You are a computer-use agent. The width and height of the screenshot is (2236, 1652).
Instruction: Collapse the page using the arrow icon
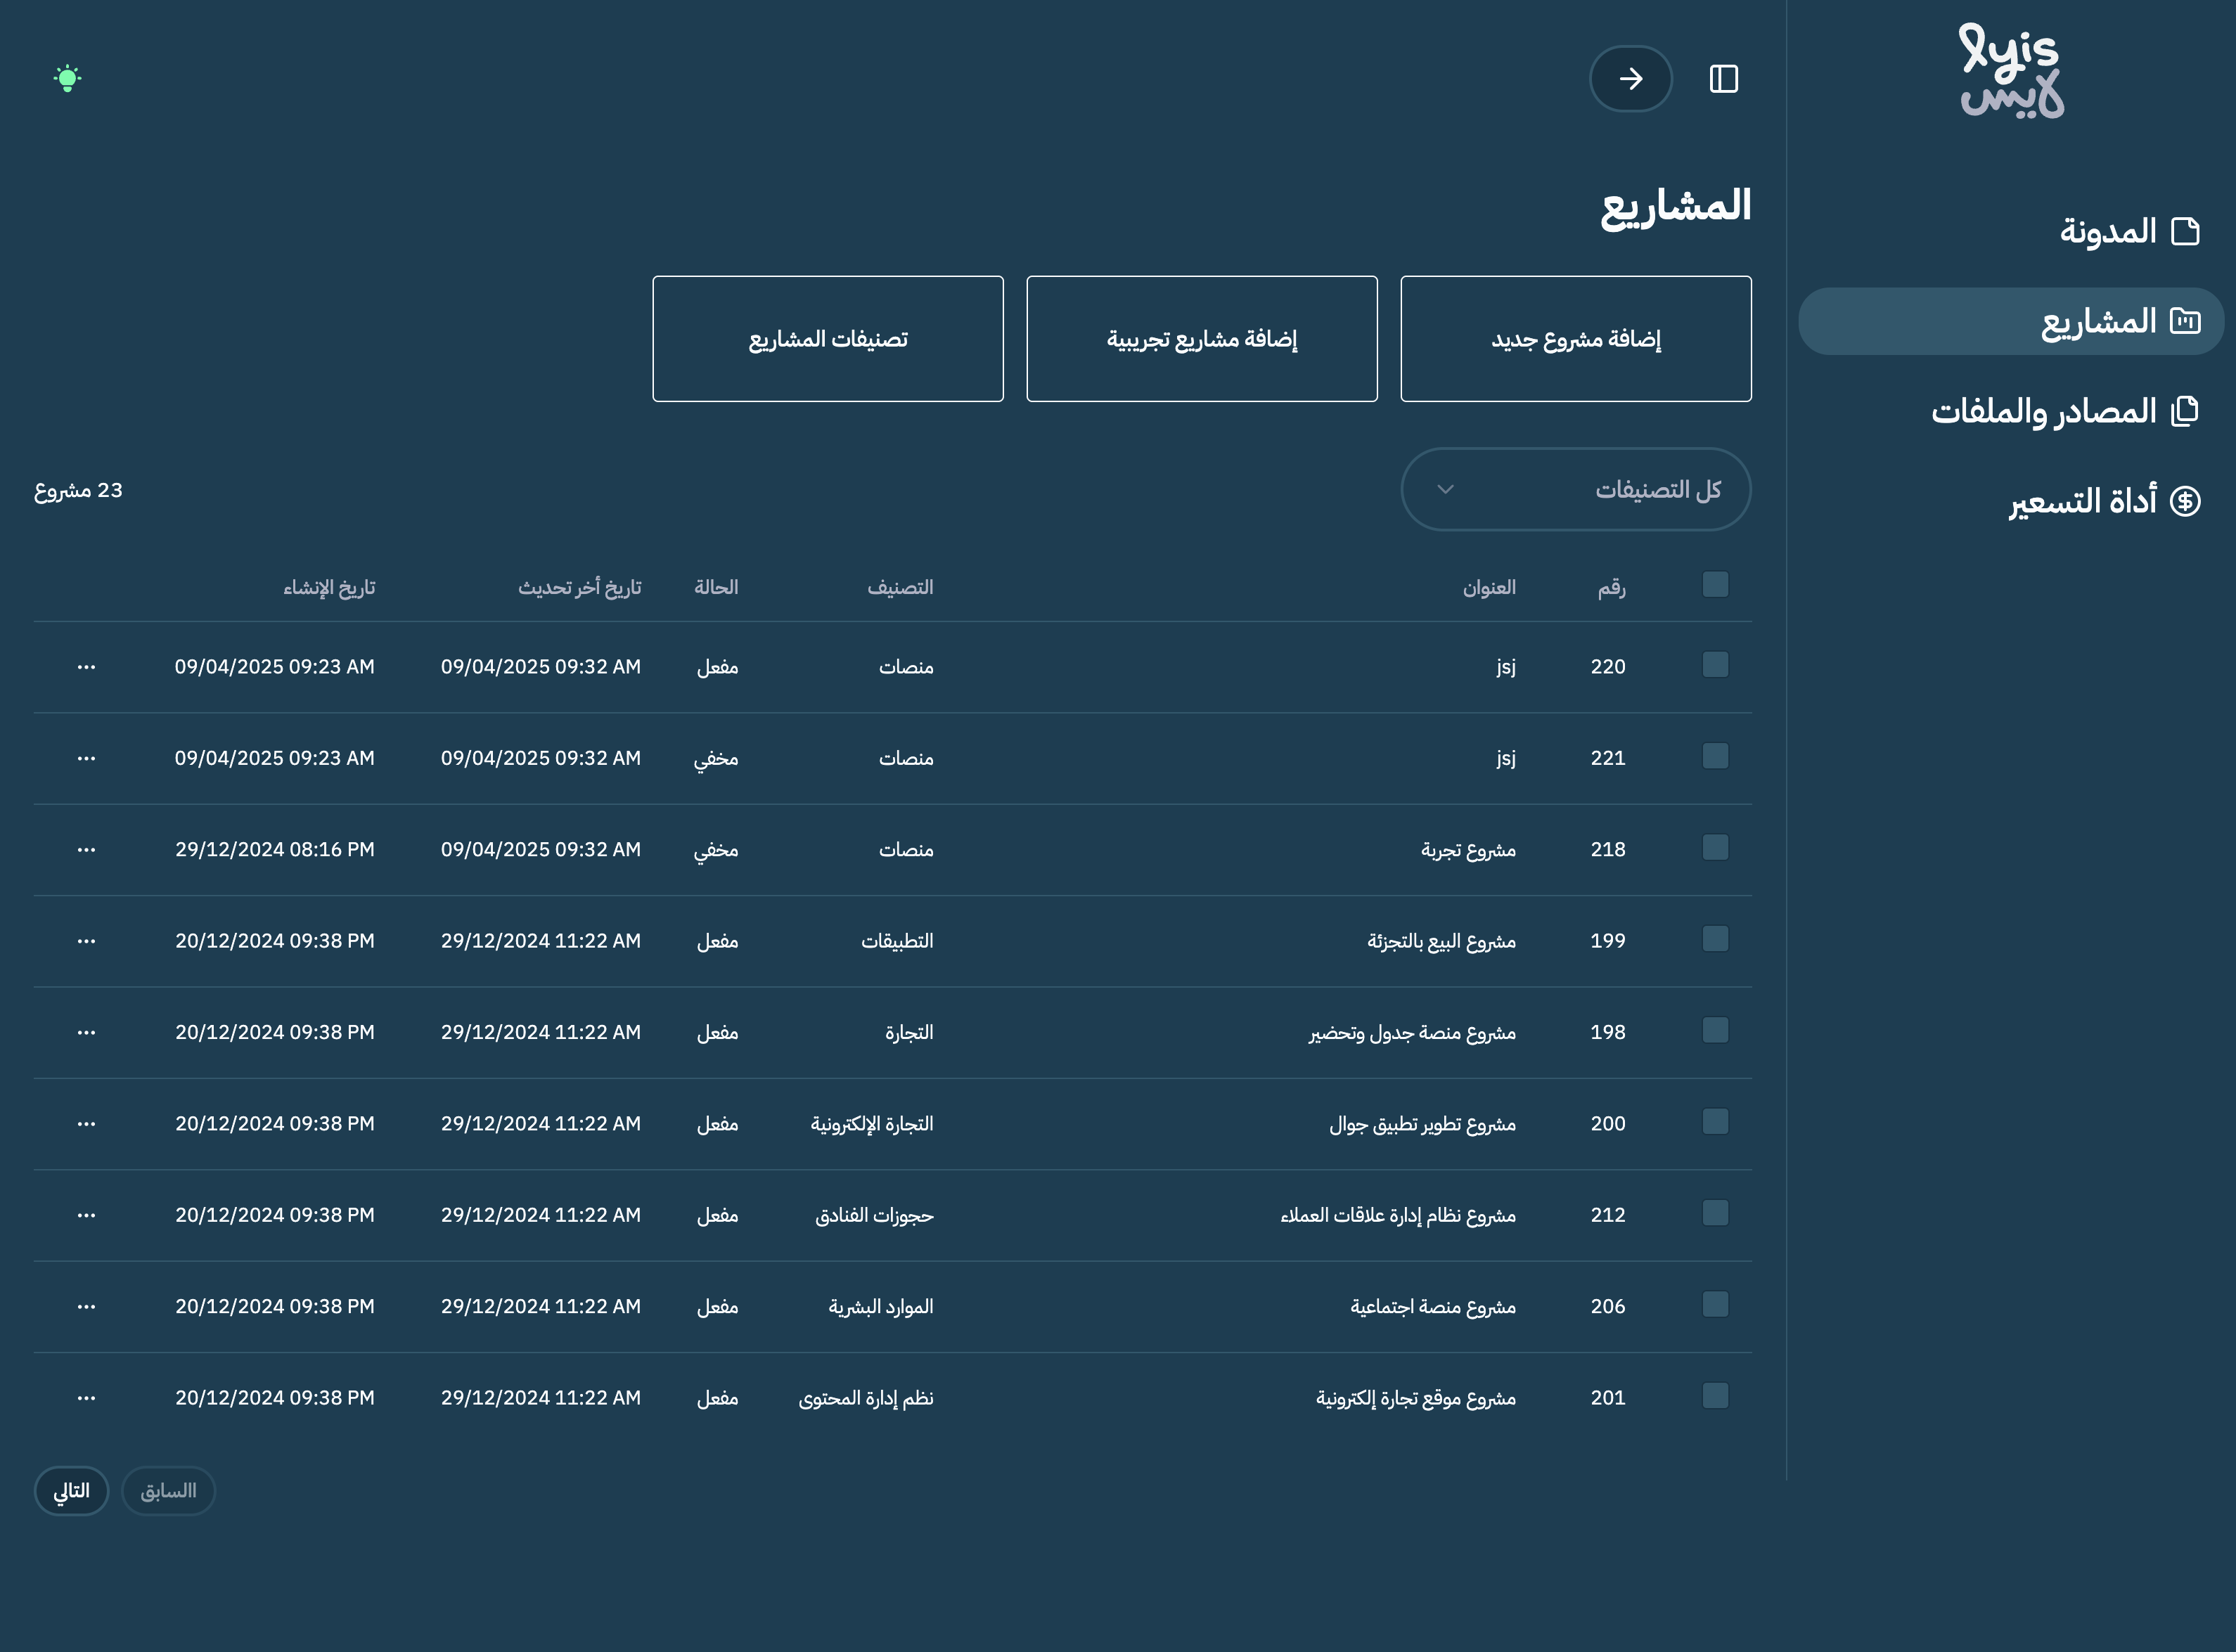(1630, 78)
